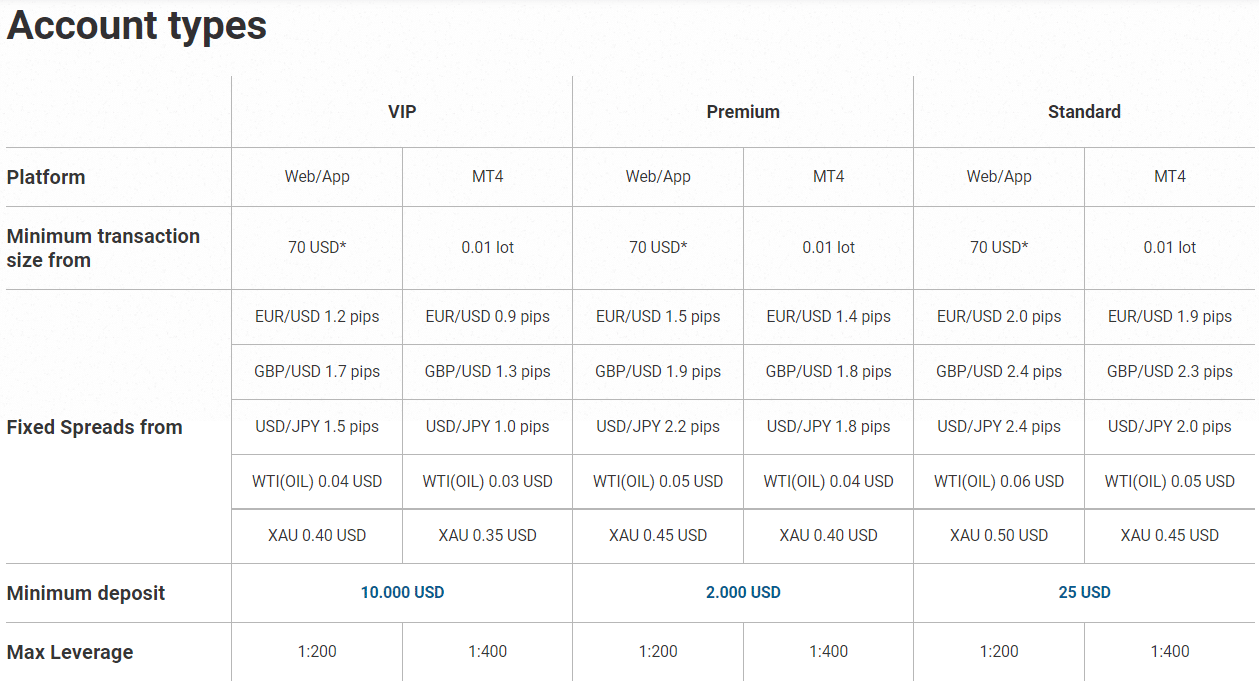This screenshot has width=1259, height=681.
Task: Click the 10.000 USD minimum deposit link
Action: click(x=402, y=592)
